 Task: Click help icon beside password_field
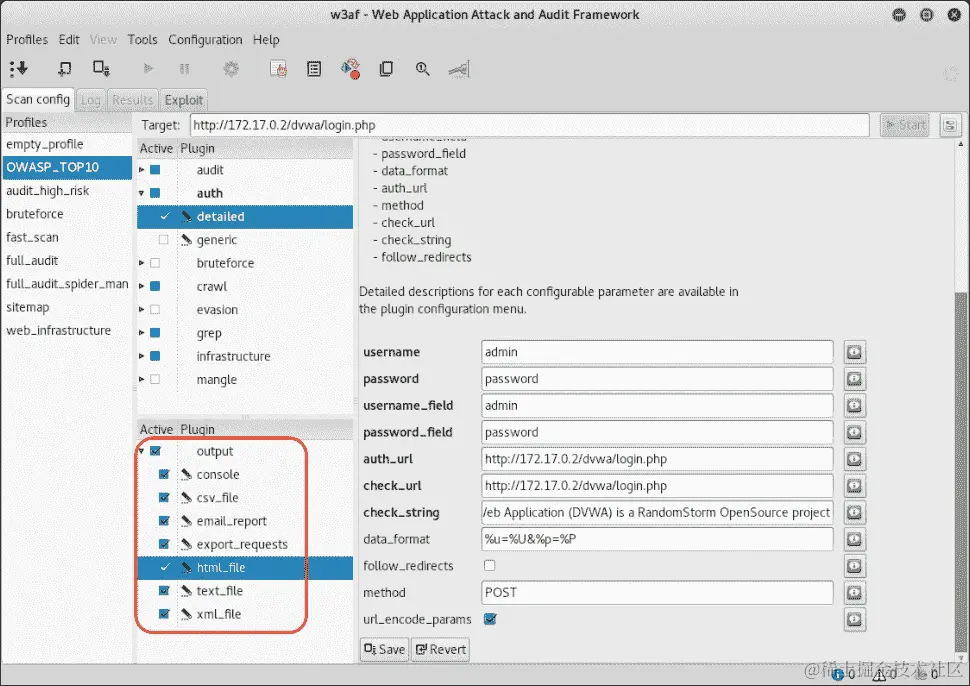click(x=854, y=432)
